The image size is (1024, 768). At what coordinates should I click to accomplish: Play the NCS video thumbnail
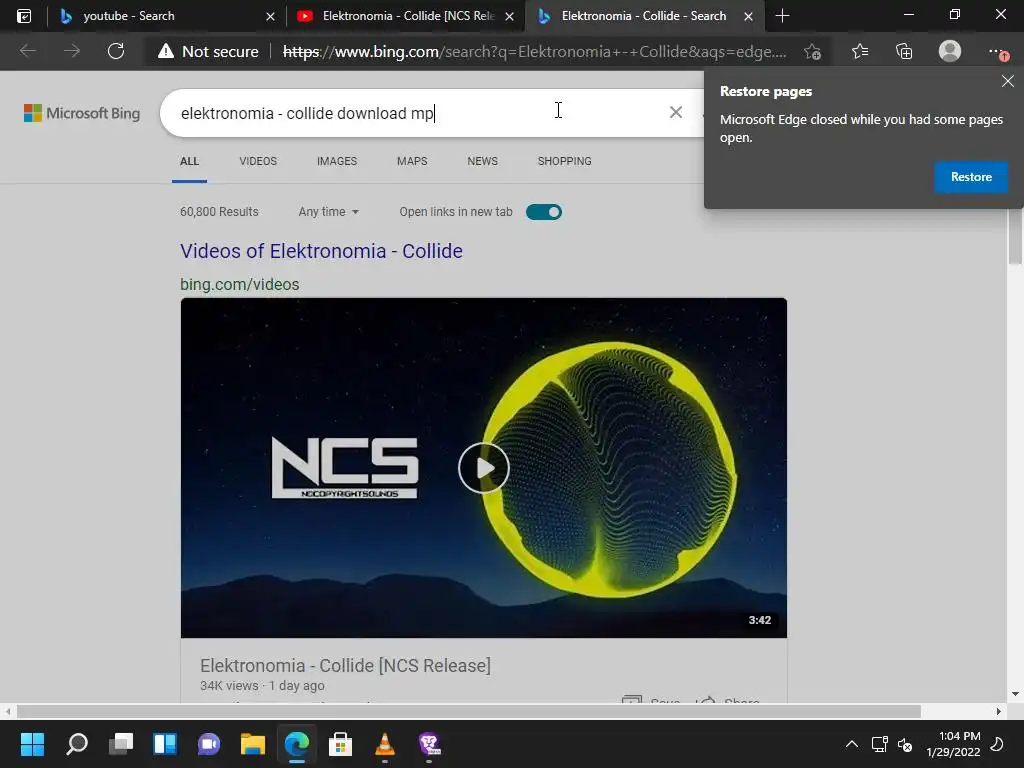pos(484,468)
